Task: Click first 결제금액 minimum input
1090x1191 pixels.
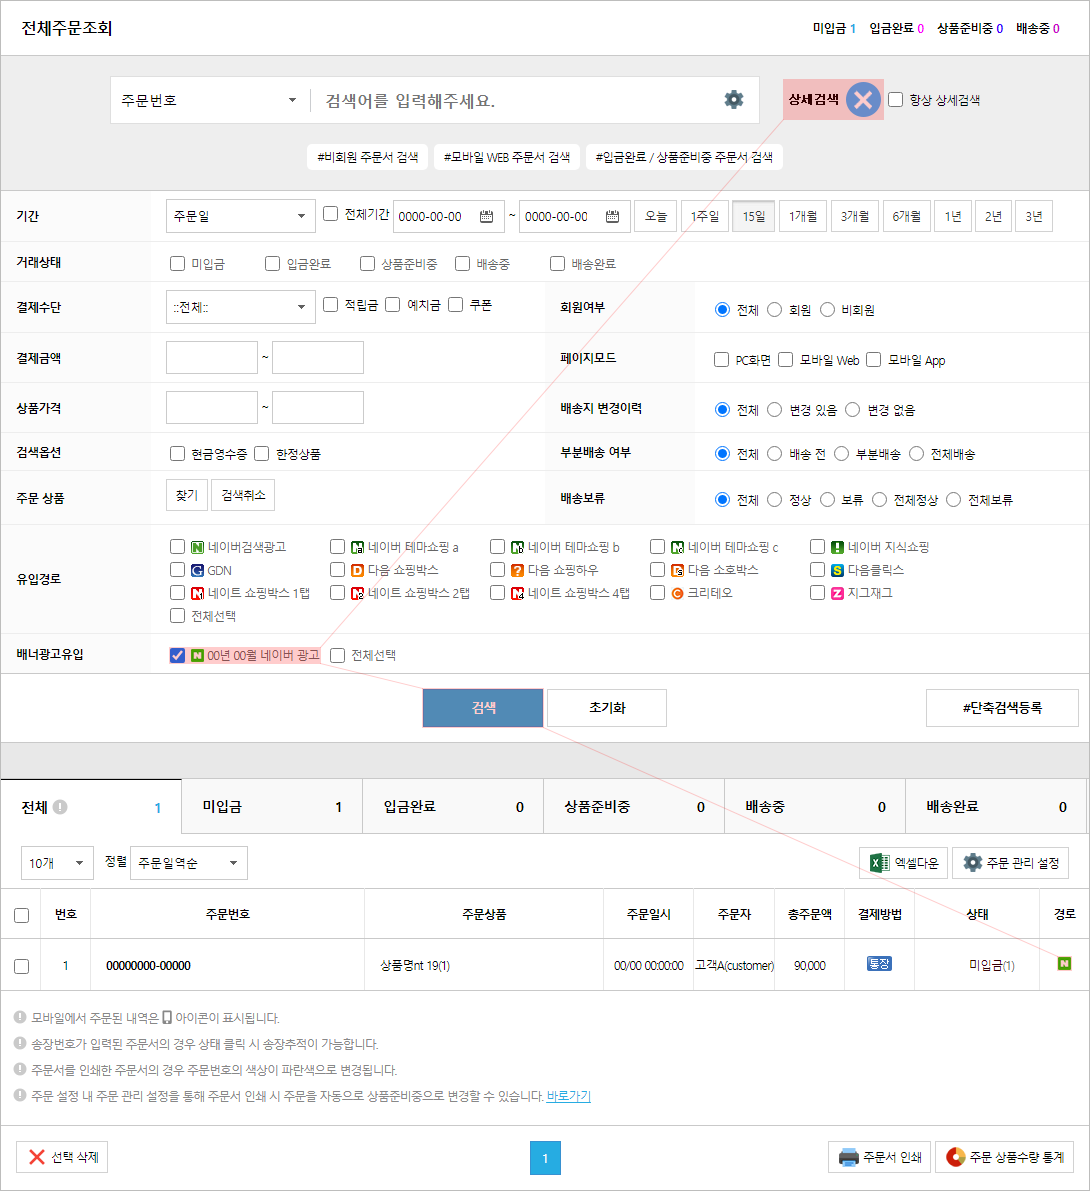Action: (212, 358)
